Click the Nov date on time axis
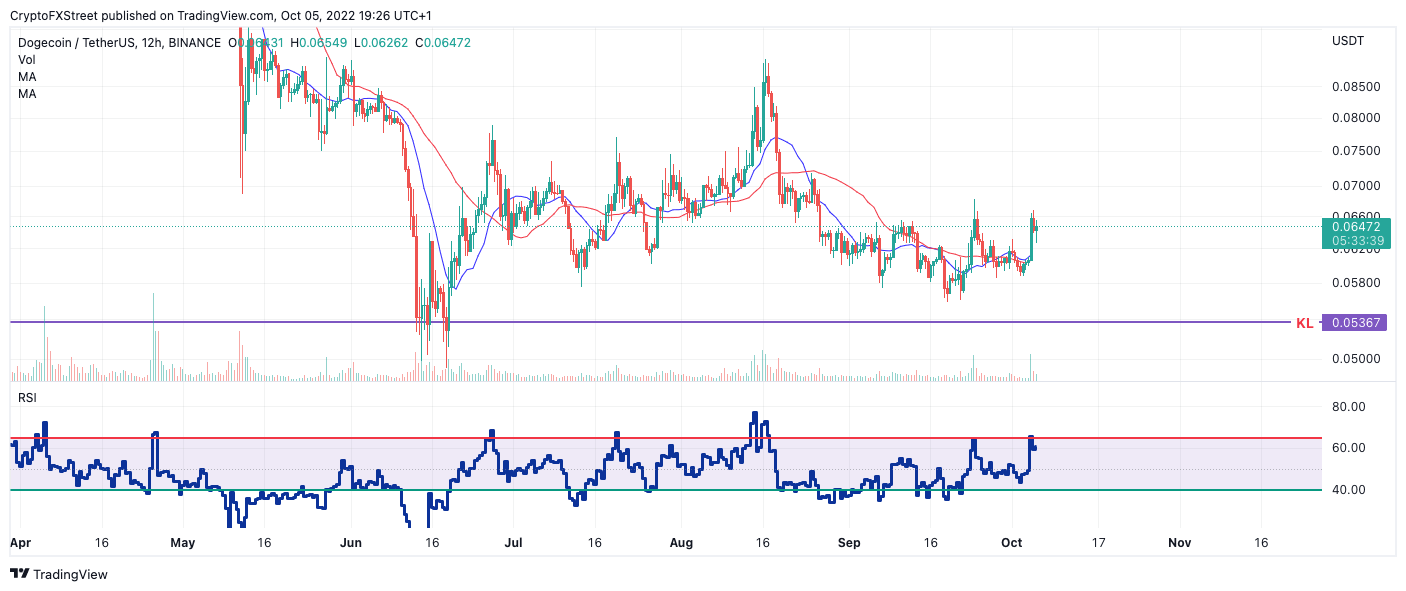Image resolution: width=1406 pixels, height=591 pixels. (1179, 543)
